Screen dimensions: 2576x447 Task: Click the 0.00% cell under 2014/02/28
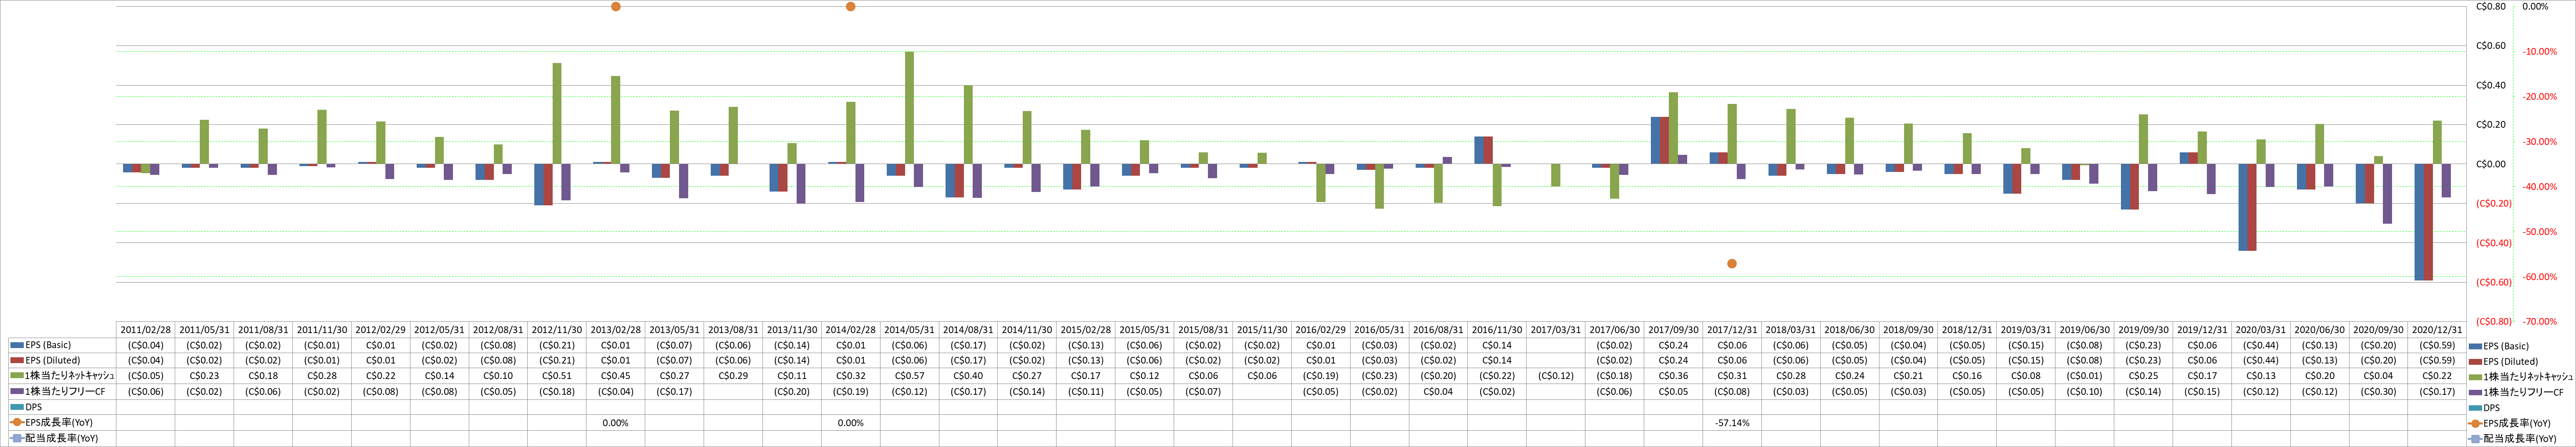(851, 423)
